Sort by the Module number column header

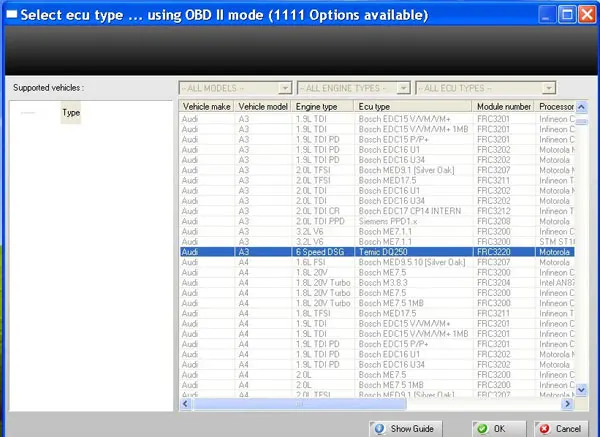click(x=504, y=106)
